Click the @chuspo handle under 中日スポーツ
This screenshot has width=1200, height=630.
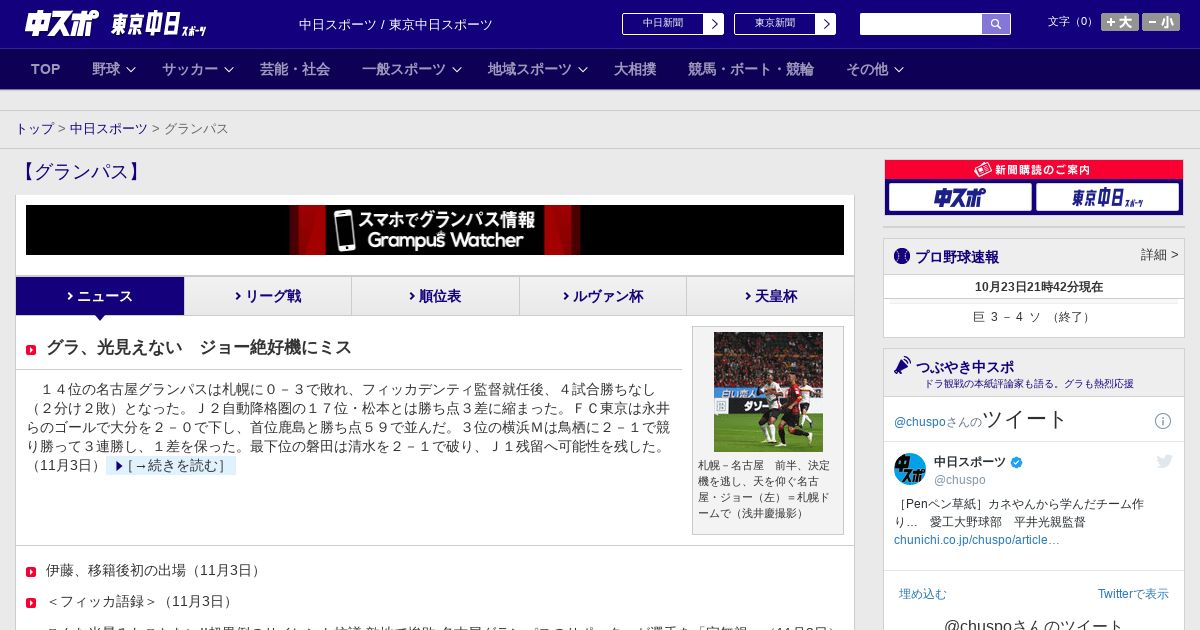960,480
